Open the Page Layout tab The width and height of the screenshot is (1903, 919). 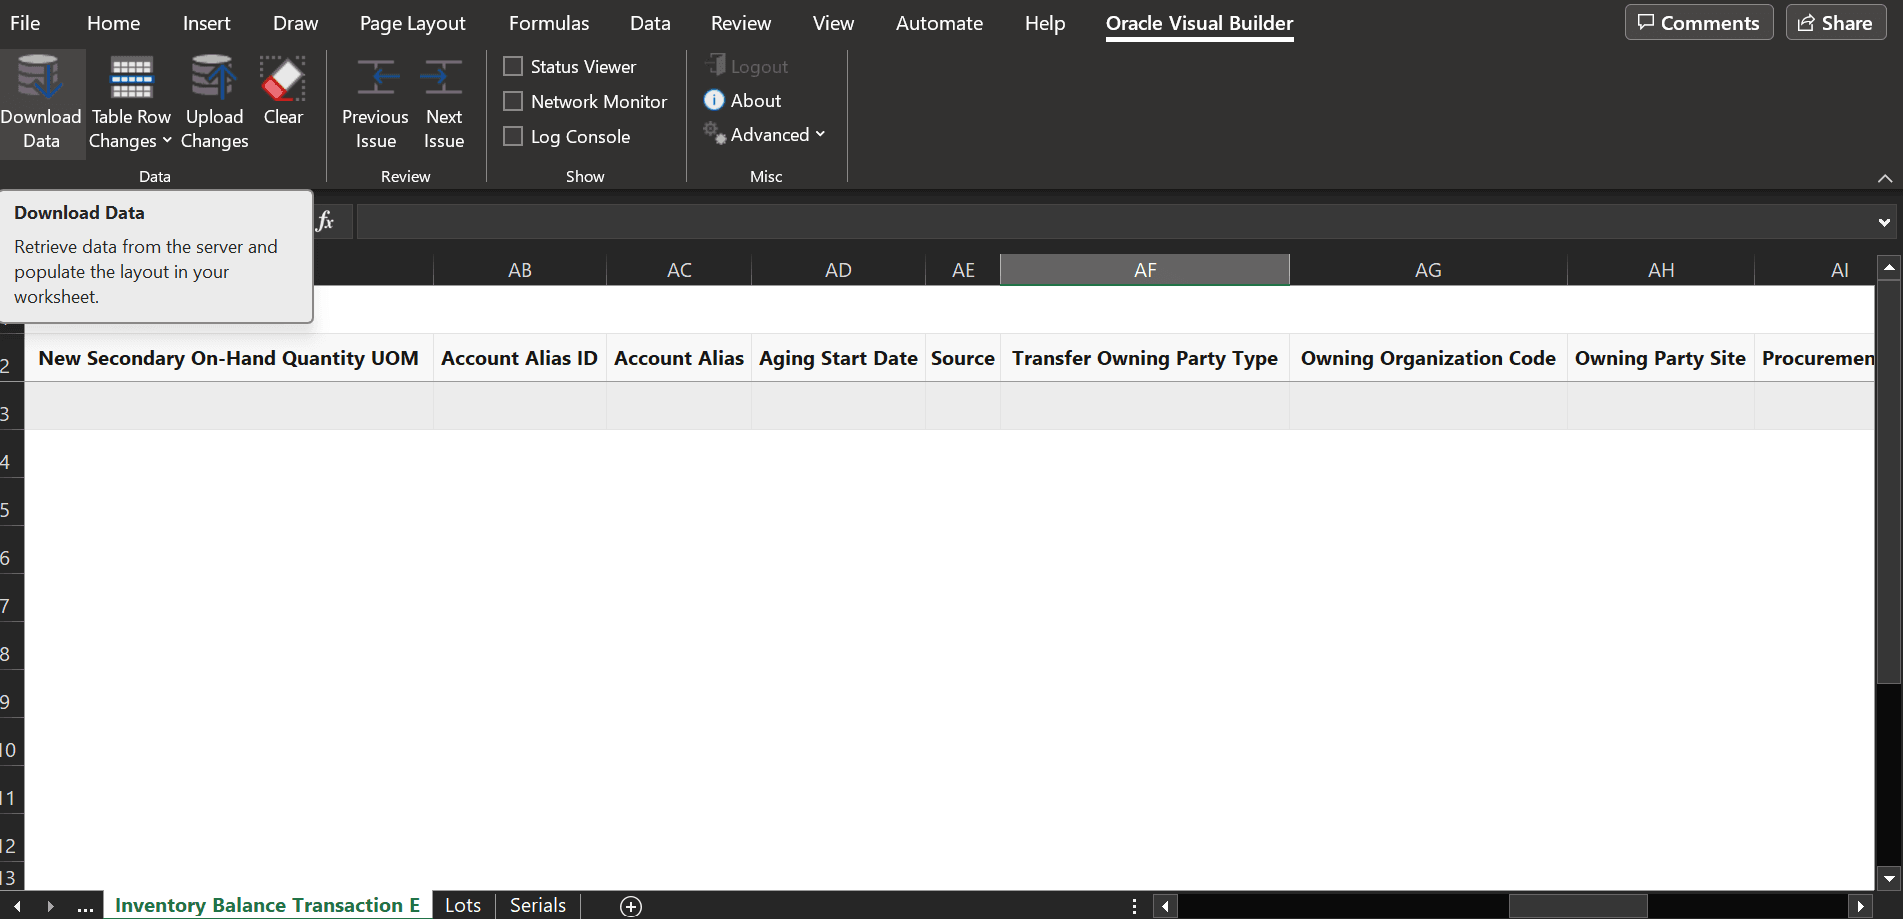(412, 23)
